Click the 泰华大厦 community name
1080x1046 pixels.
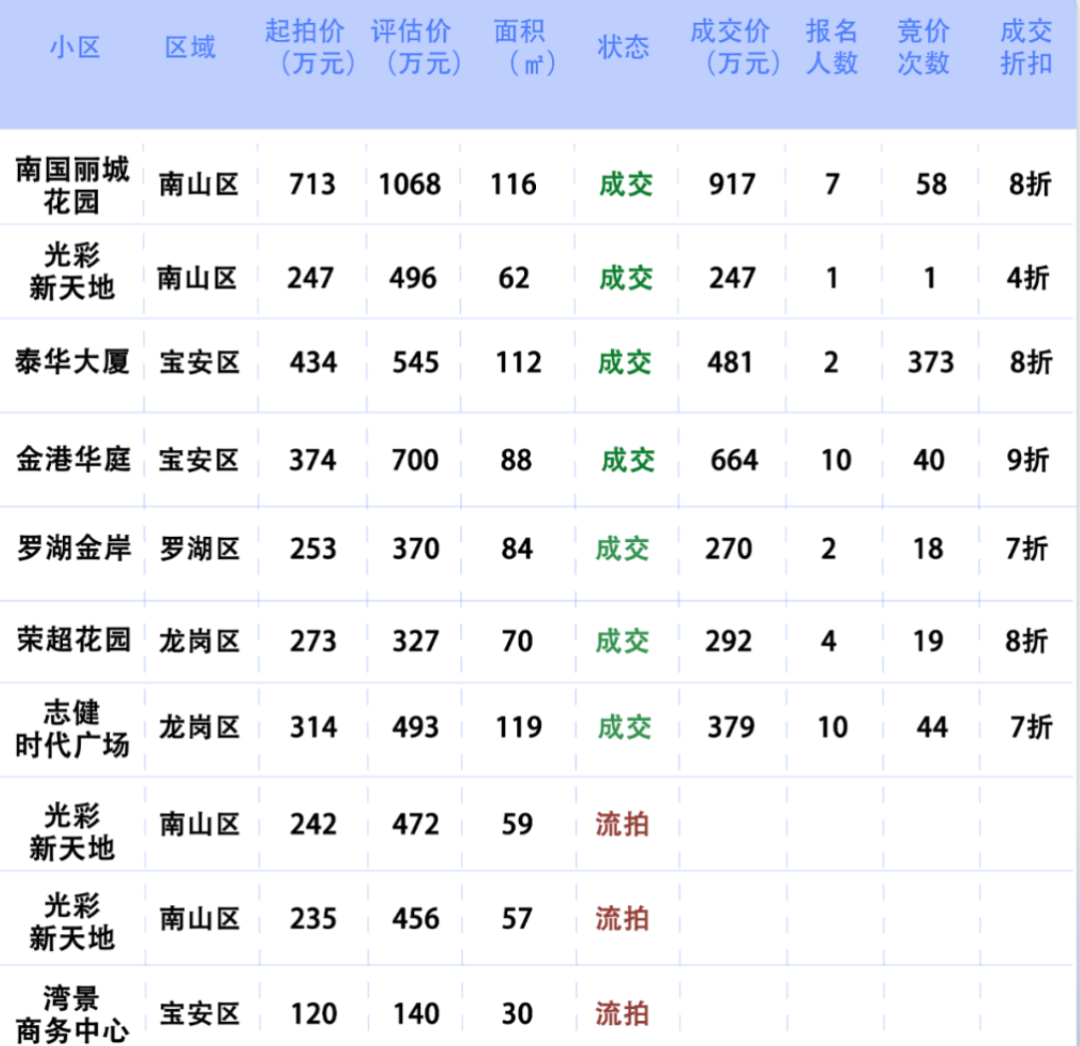72,362
